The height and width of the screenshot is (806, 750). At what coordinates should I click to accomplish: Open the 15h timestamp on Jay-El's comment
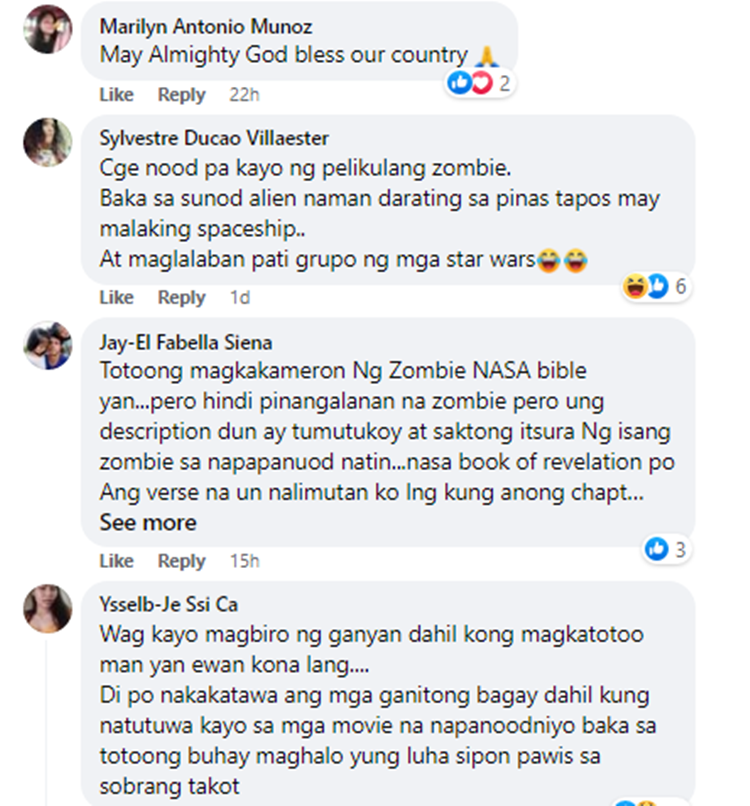click(x=245, y=561)
